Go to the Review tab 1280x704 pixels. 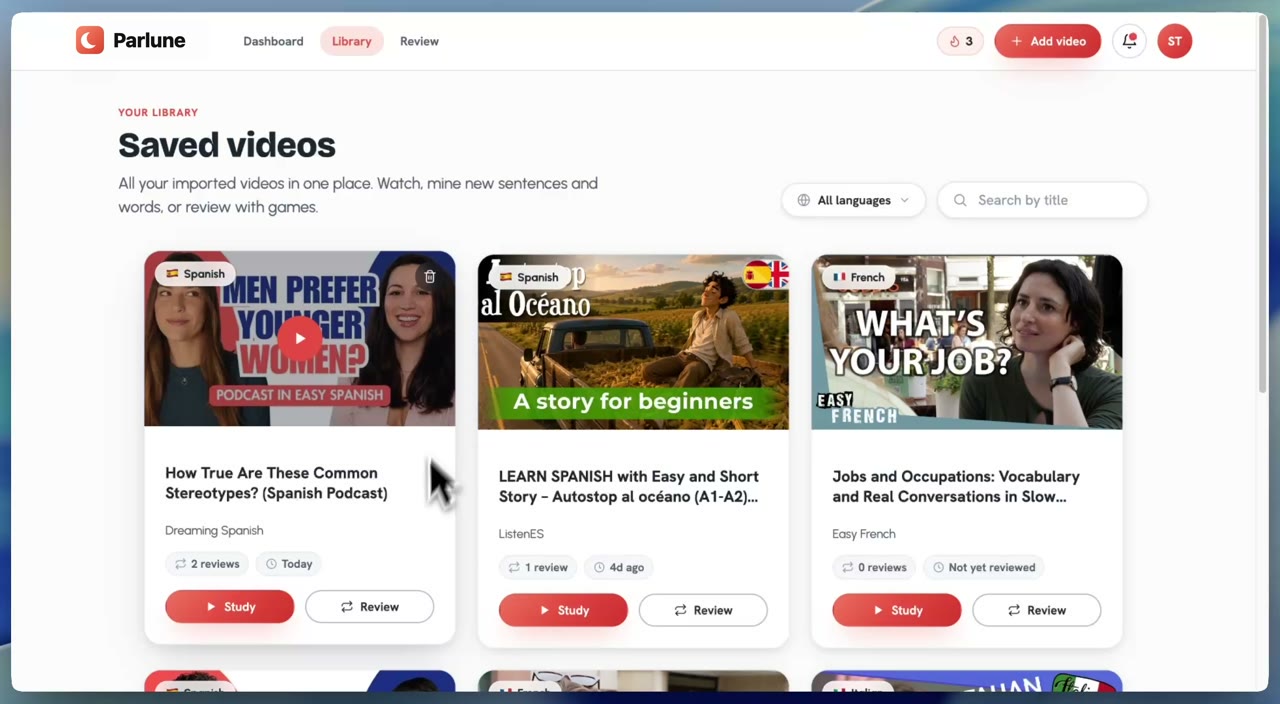click(419, 41)
